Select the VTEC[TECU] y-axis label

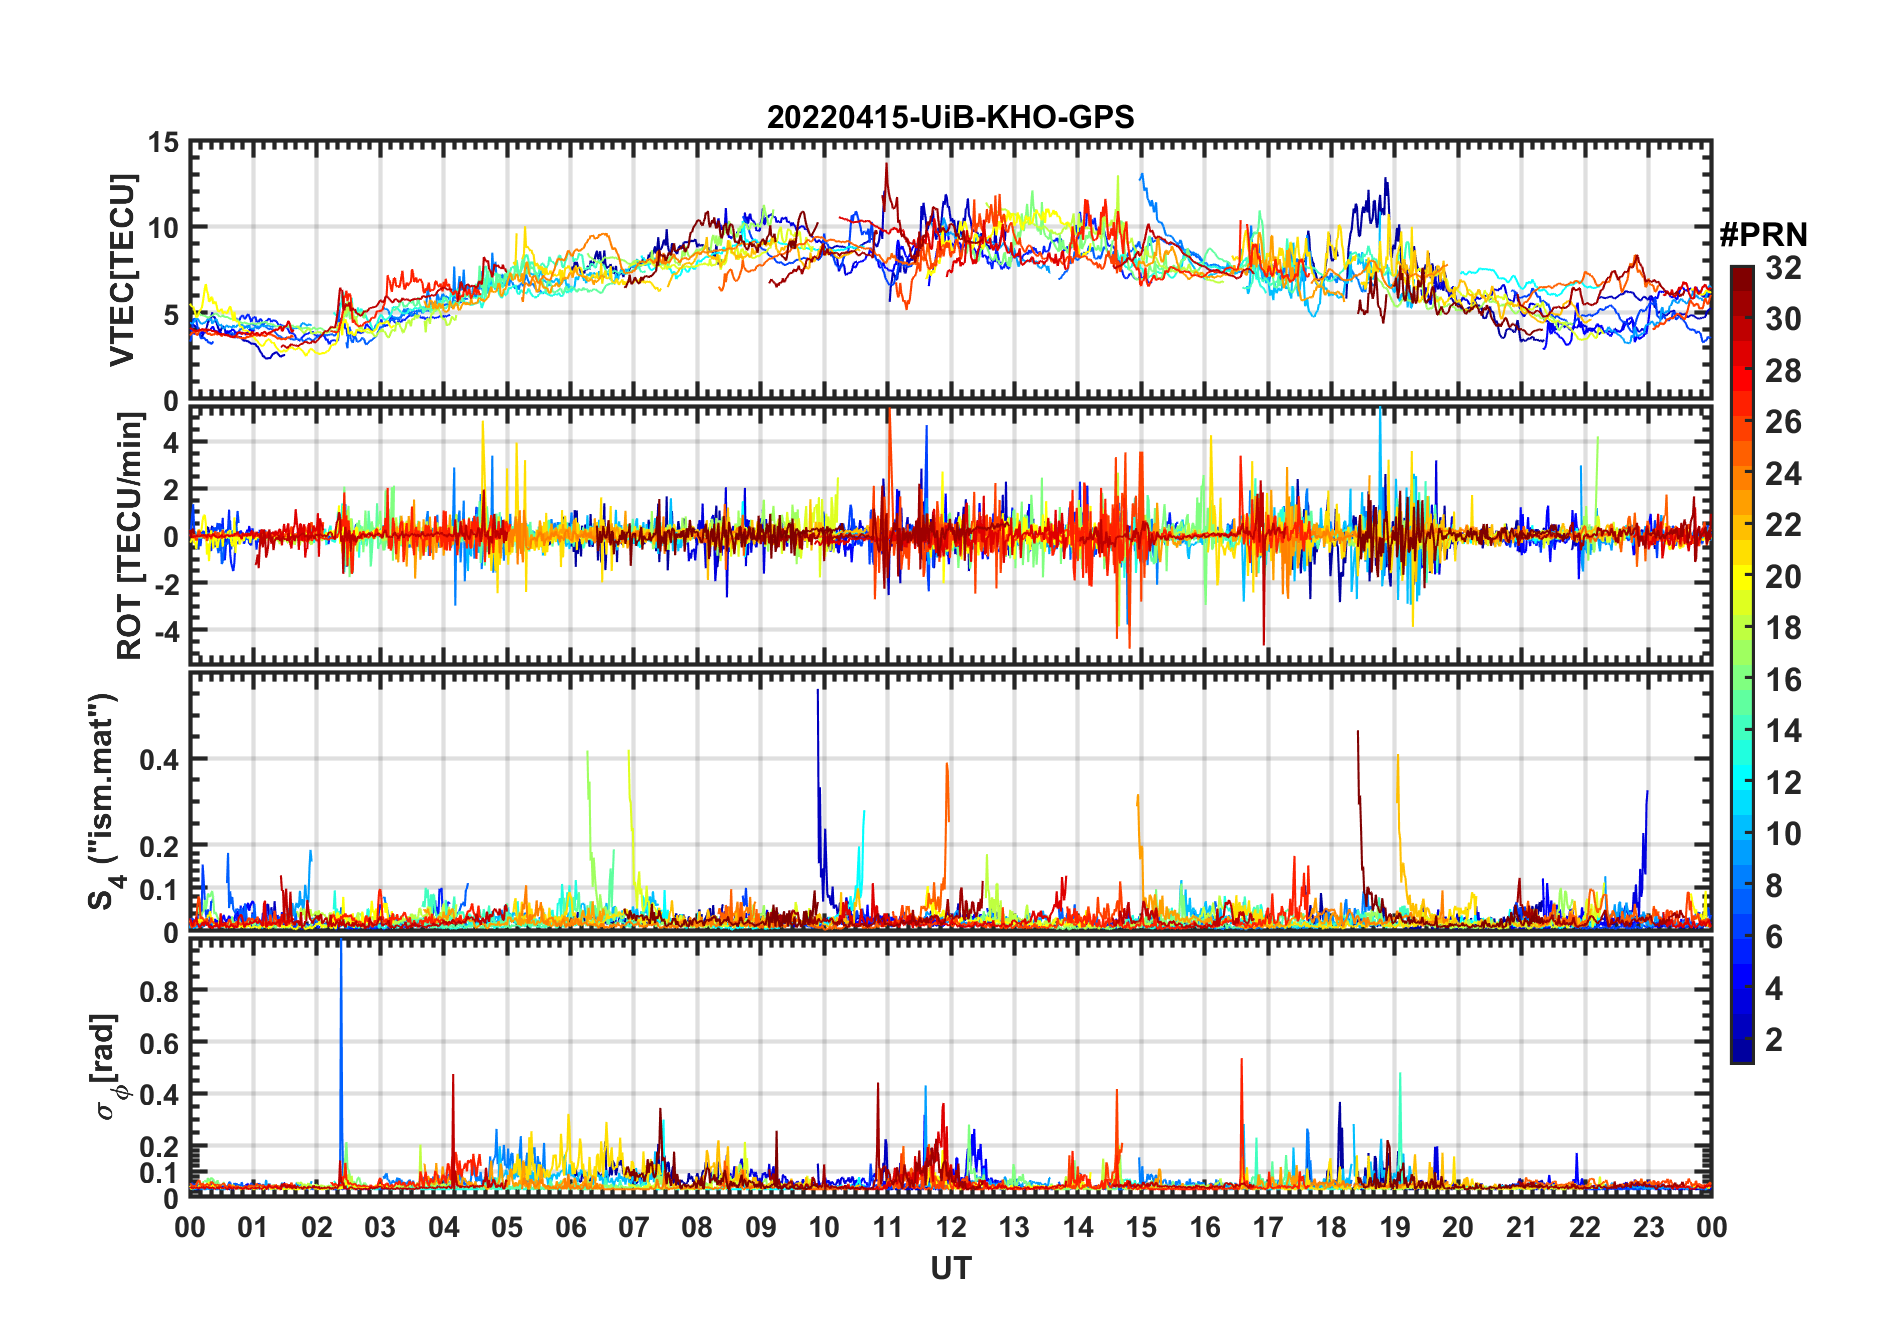pyautogui.click(x=122, y=270)
